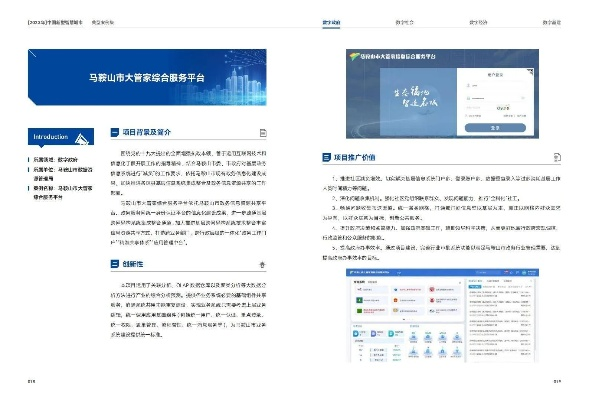Click the blue icon beside 创新性 heading

pos(115,264)
